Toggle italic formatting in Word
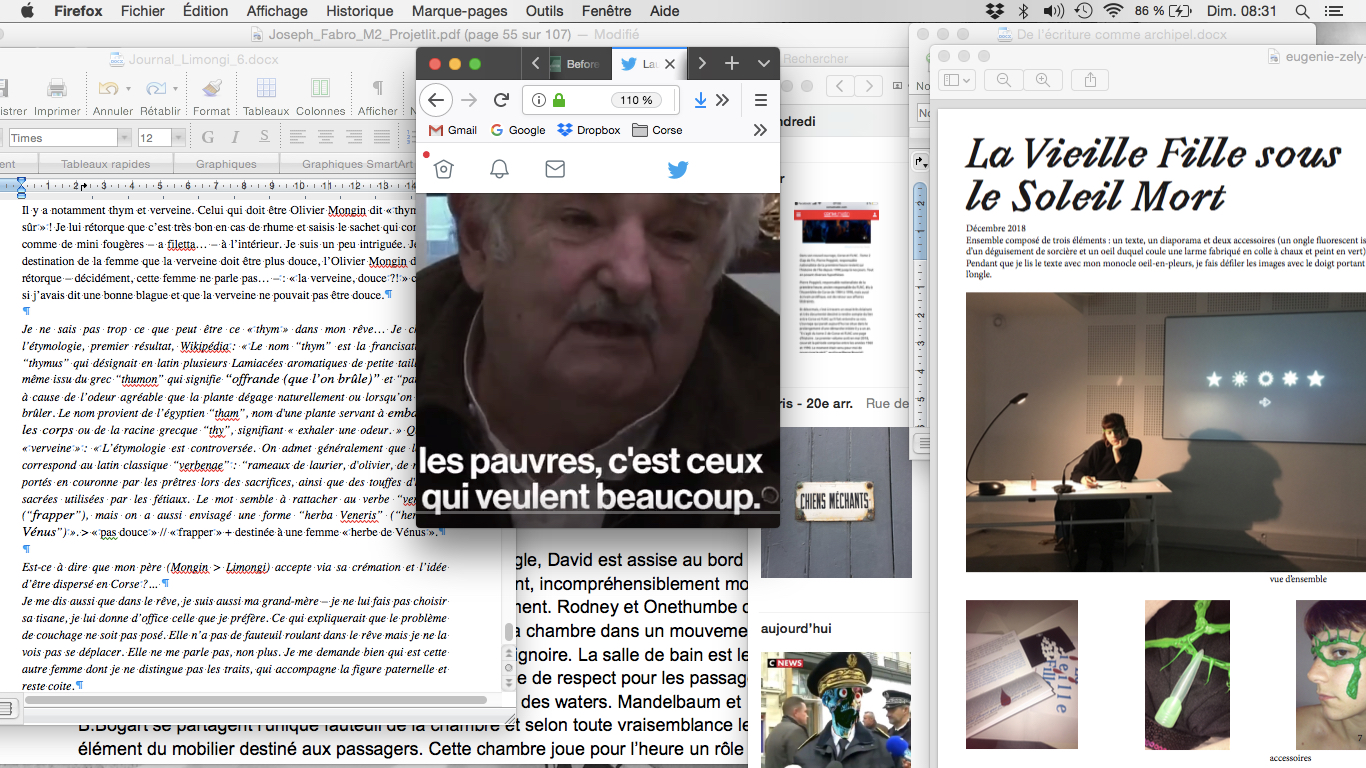This screenshot has height=768, width=1366. click(235, 137)
